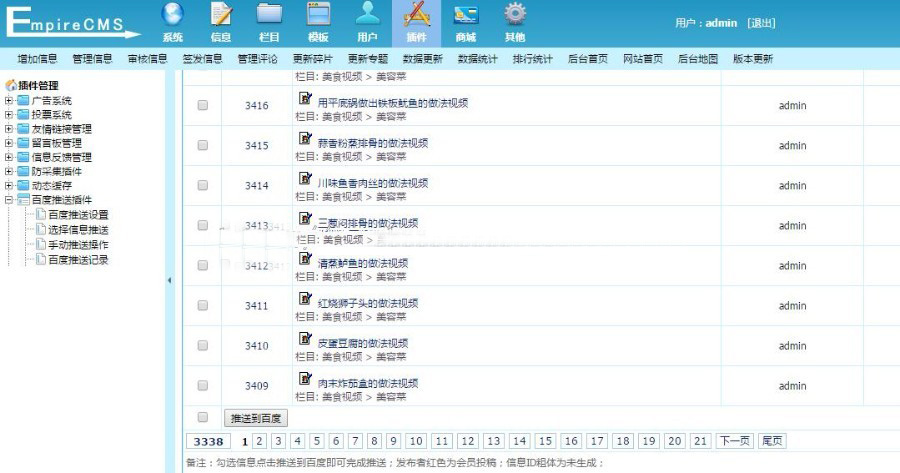Click the 信息 (Info) notepad icon
Viewport: 900px width, 473px height.
(x=221, y=15)
